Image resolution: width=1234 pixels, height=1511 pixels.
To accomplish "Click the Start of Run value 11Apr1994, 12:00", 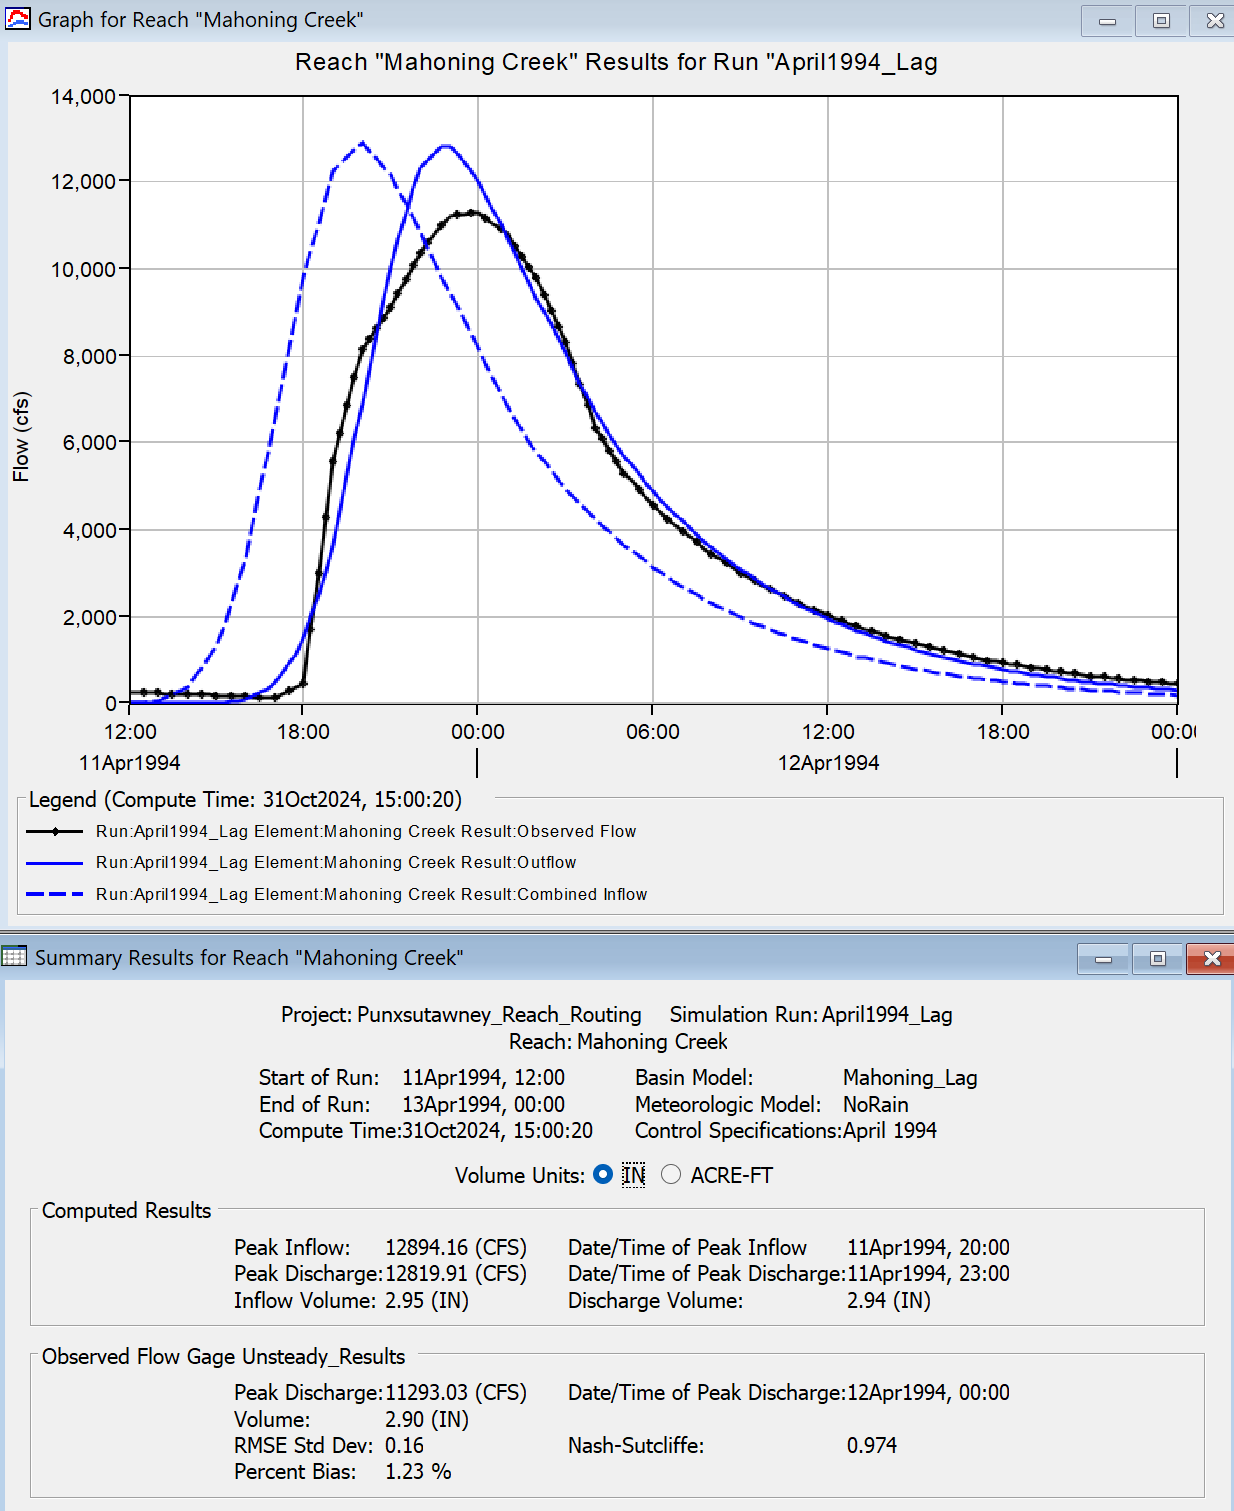I will pyautogui.click(x=483, y=1077).
